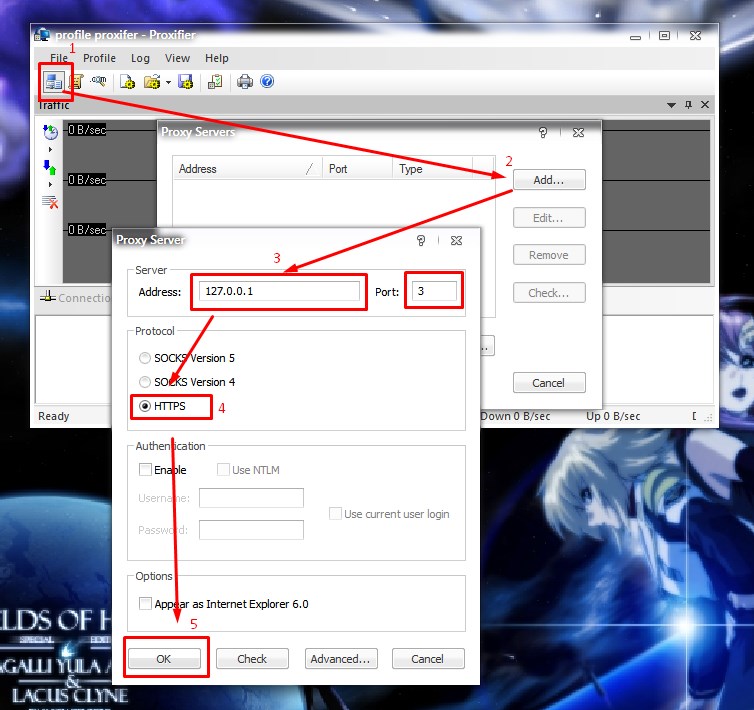The height and width of the screenshot is (710, 754).
Task: Expand the open profile dropdown arrow
Action: 168,82
